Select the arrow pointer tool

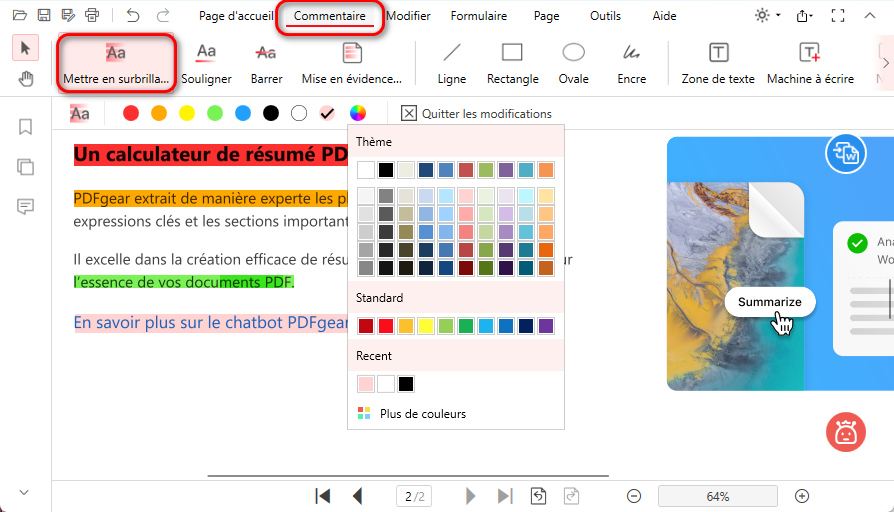click(25, 48)
